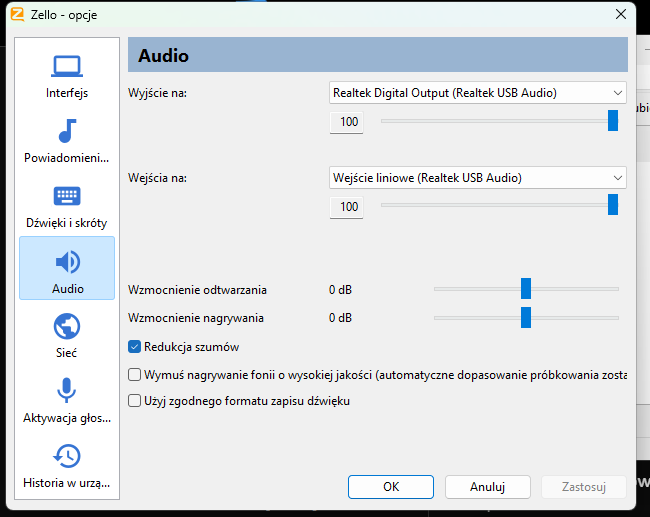Disable the Redukcja szumów checkbox
The height and width of the screenshot is (517, 650).
click(x=135, y=347)
